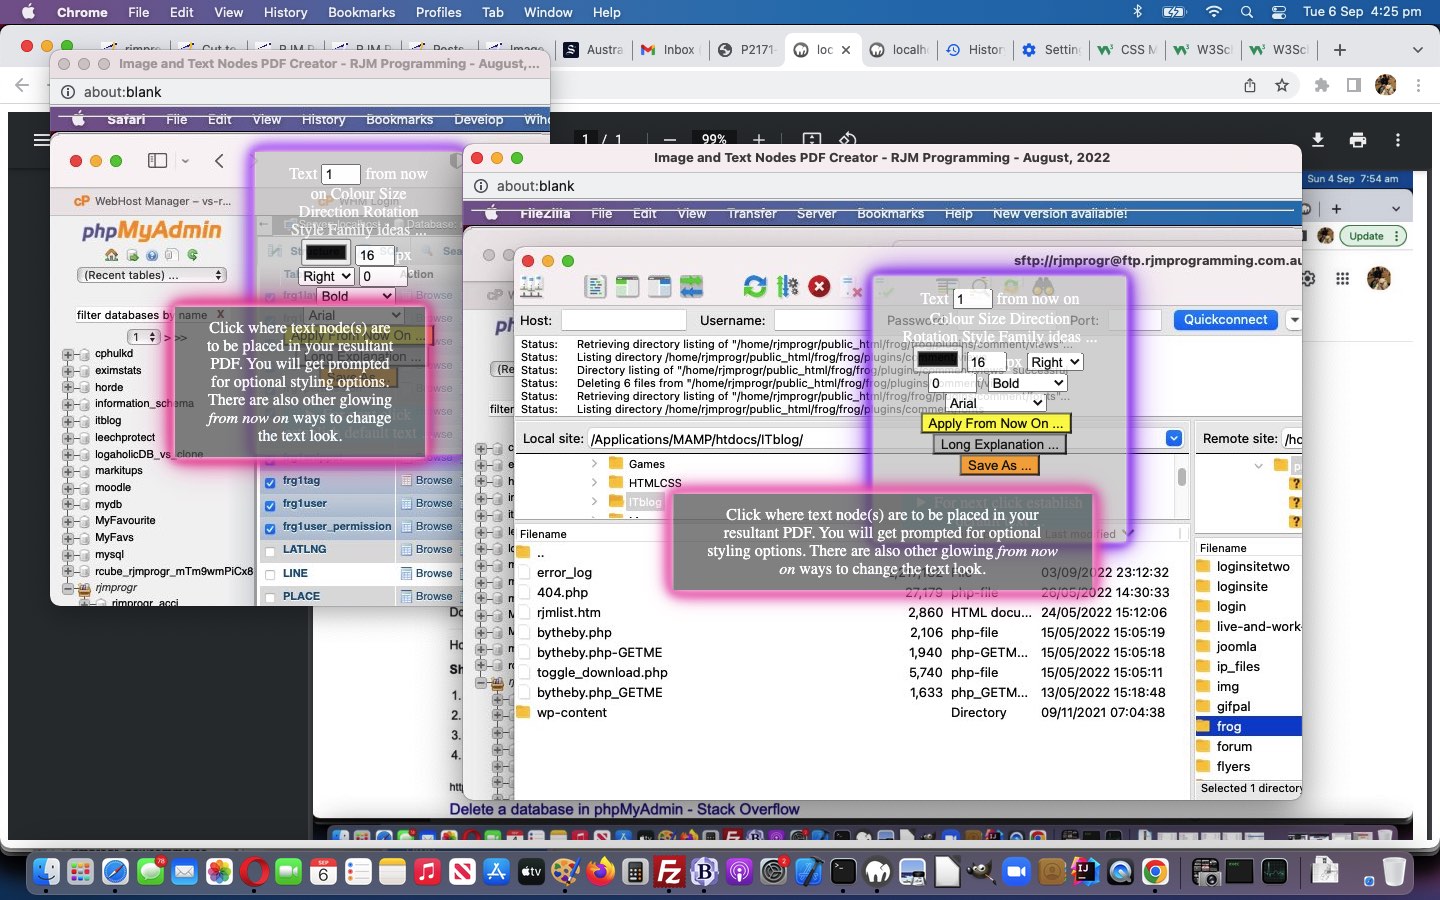This screenshot has height=900, width=1440.
Task: Open FileZilla Site Manager icon
Action: (x=532, y=287)
